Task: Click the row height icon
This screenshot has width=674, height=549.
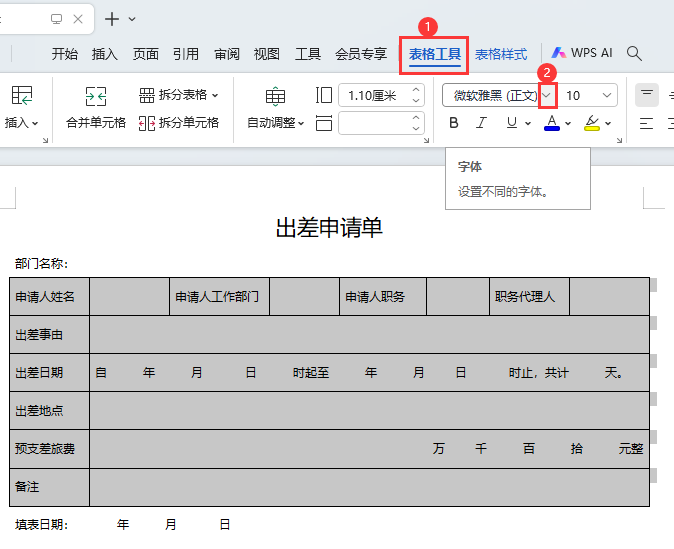Action: click(324, 95)
